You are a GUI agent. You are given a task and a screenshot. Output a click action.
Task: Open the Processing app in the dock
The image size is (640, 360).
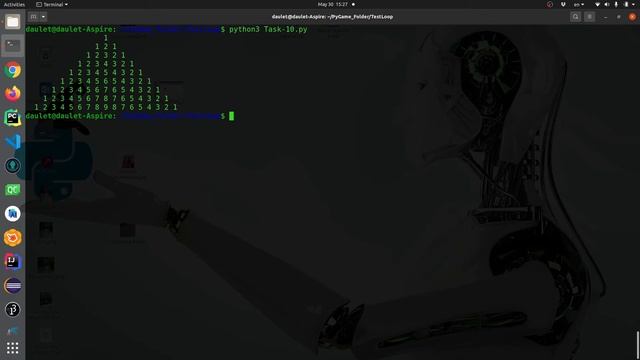13,310
